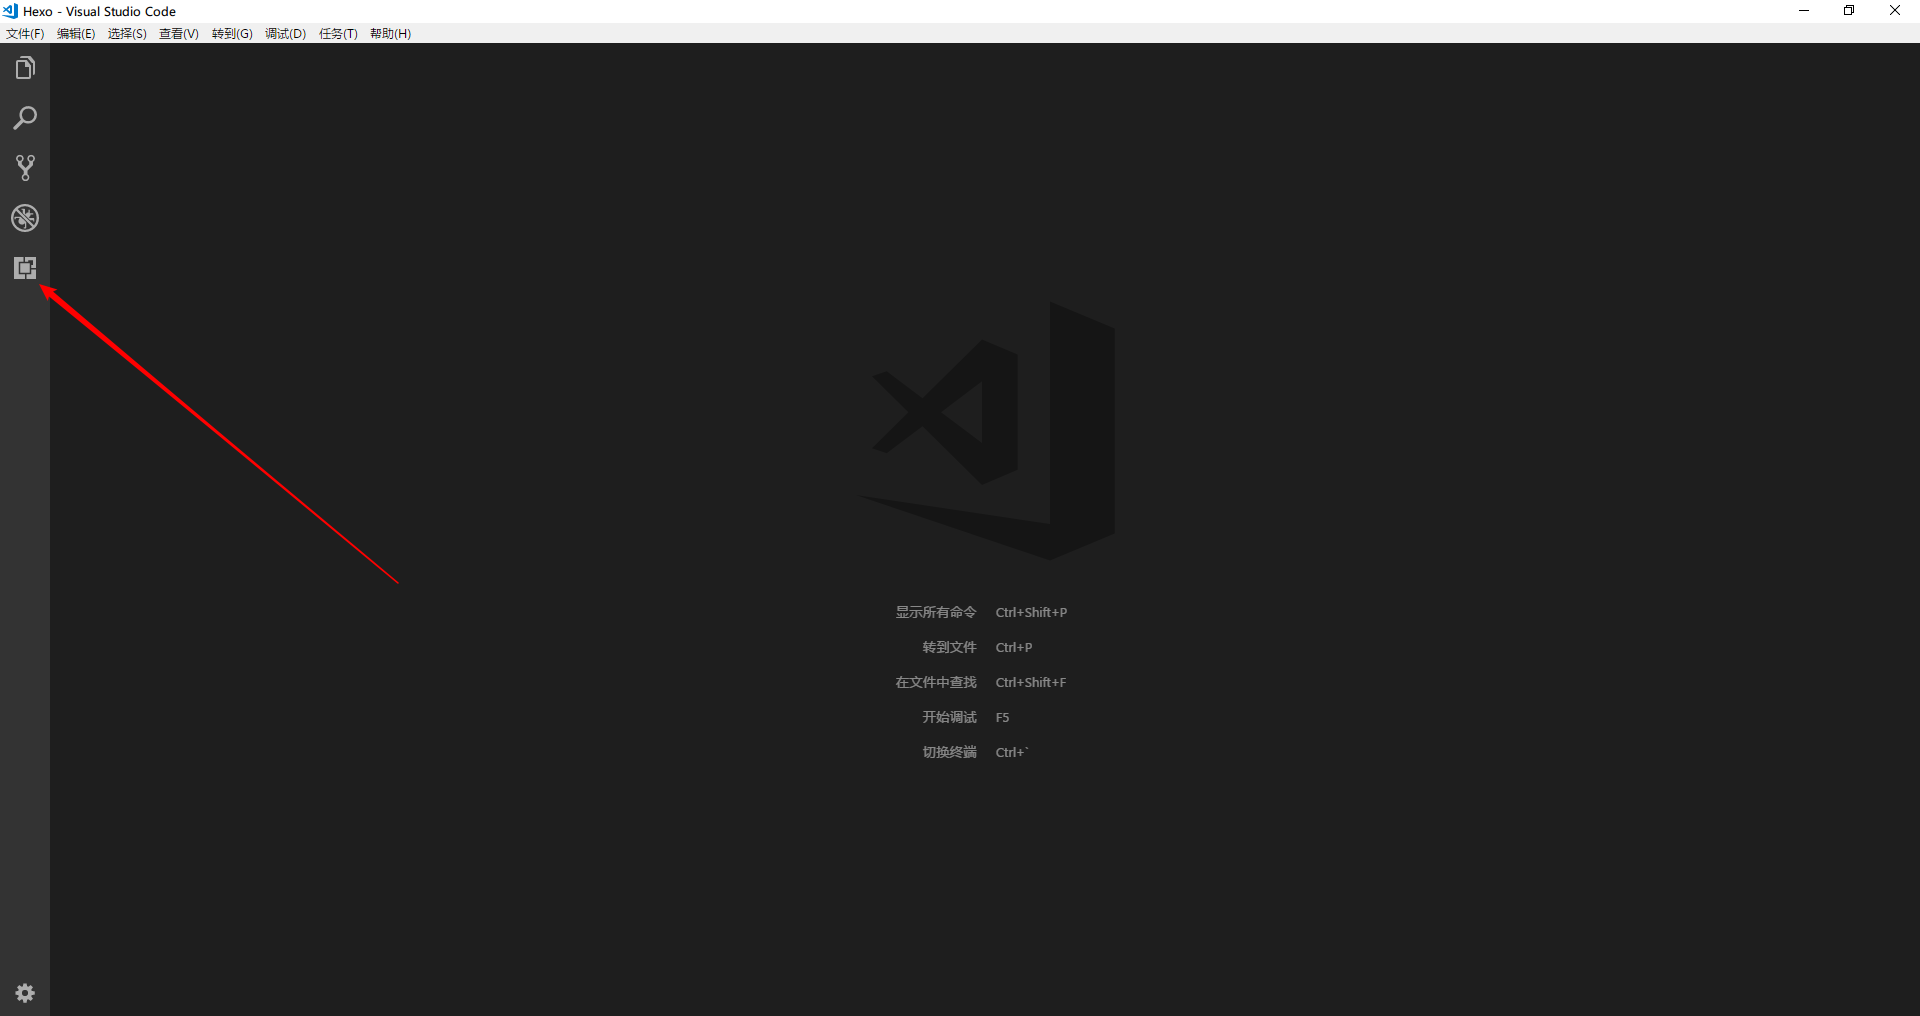Screen dimensions: 1920x1016
Task: Open the 帮助(H) menu
Action: click(390, 34)
